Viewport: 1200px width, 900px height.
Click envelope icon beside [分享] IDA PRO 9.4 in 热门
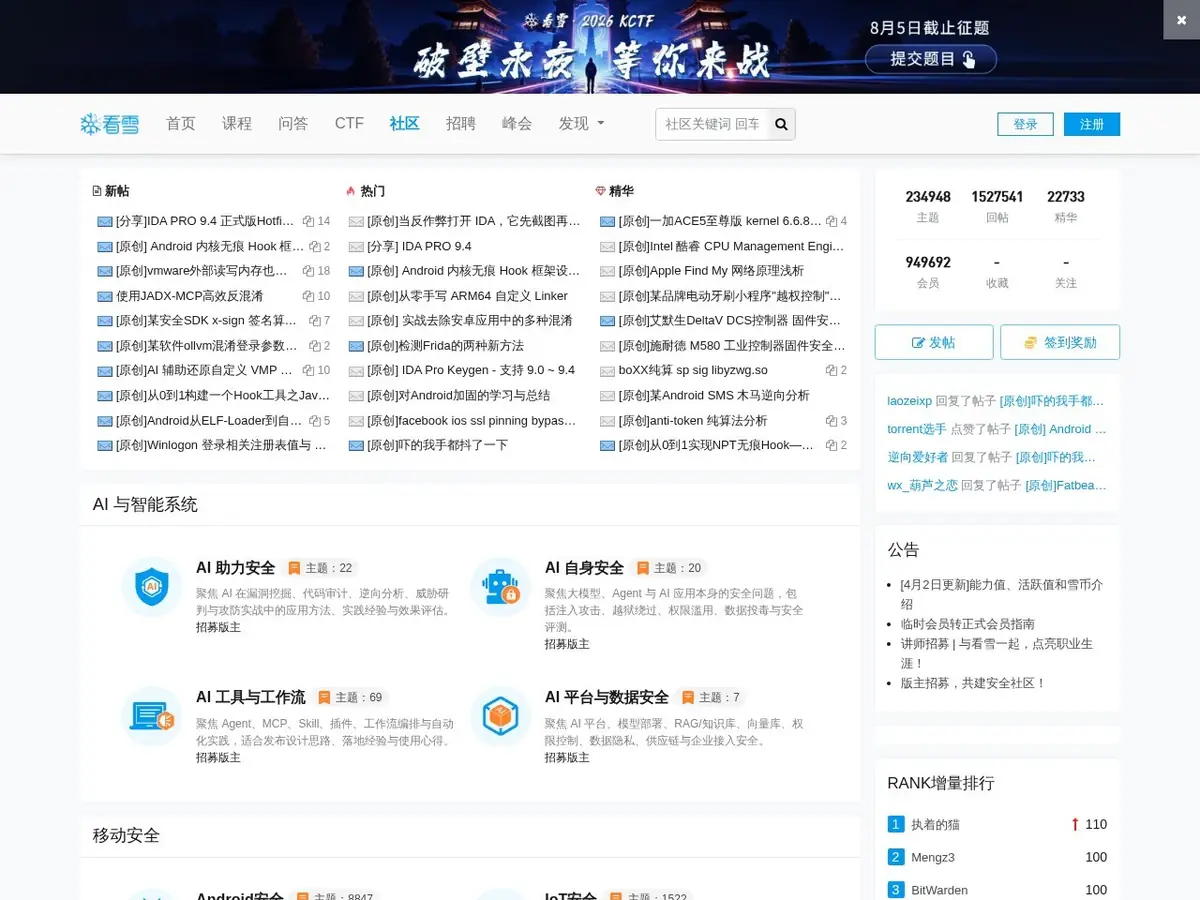click(x=356, y=247)
